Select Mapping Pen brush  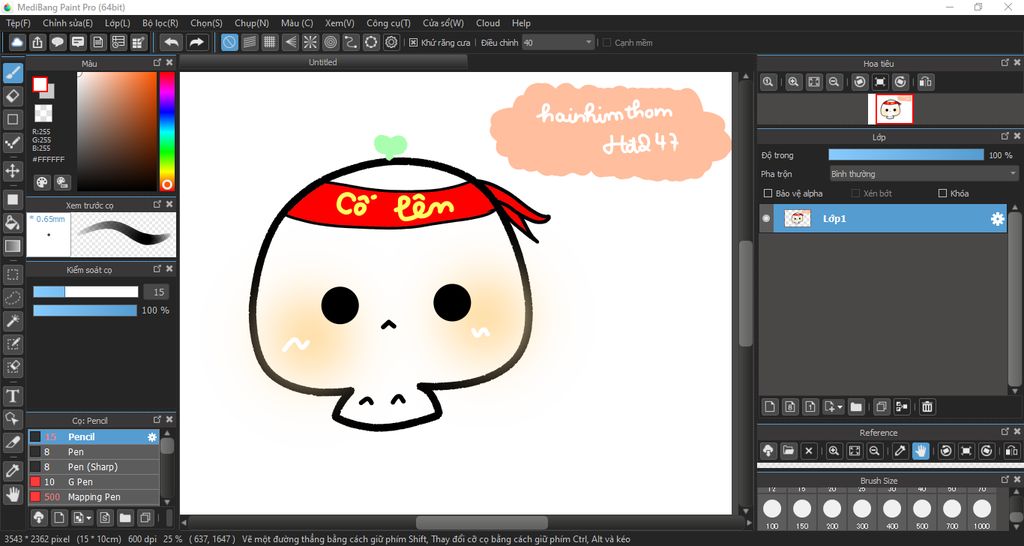coord(93,497)
